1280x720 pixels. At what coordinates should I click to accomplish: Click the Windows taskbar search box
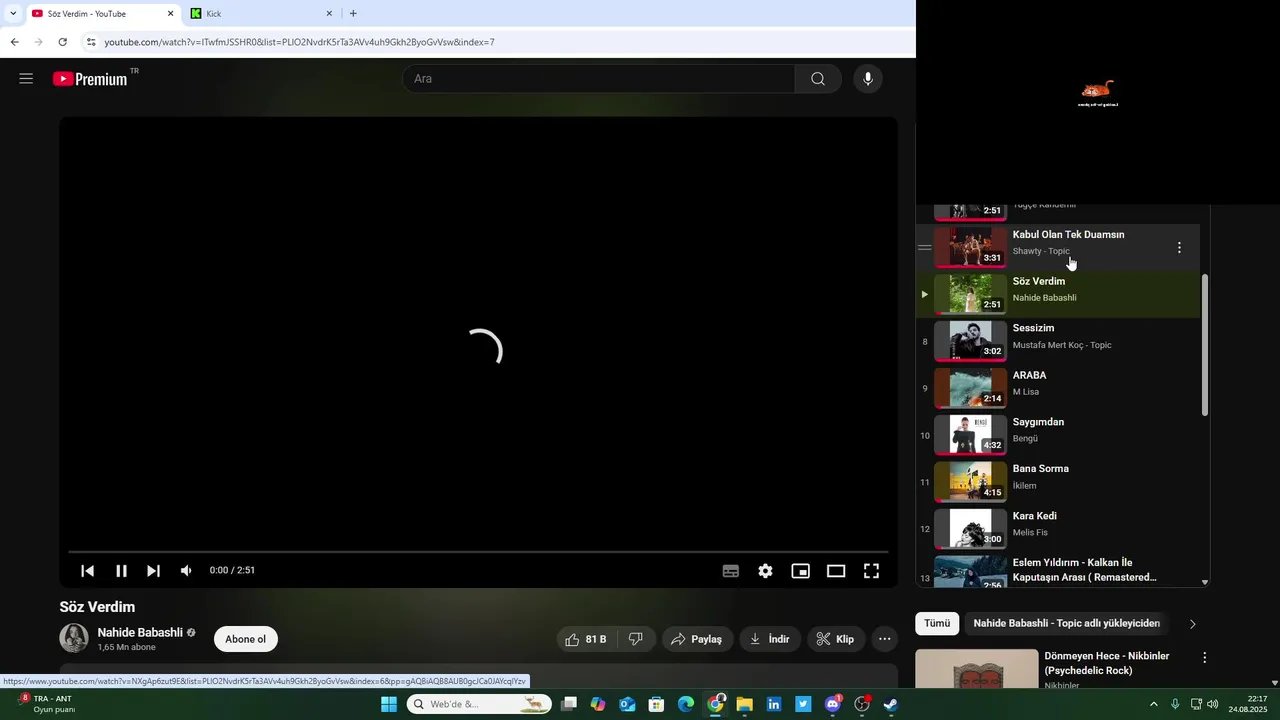click(480, 704)
